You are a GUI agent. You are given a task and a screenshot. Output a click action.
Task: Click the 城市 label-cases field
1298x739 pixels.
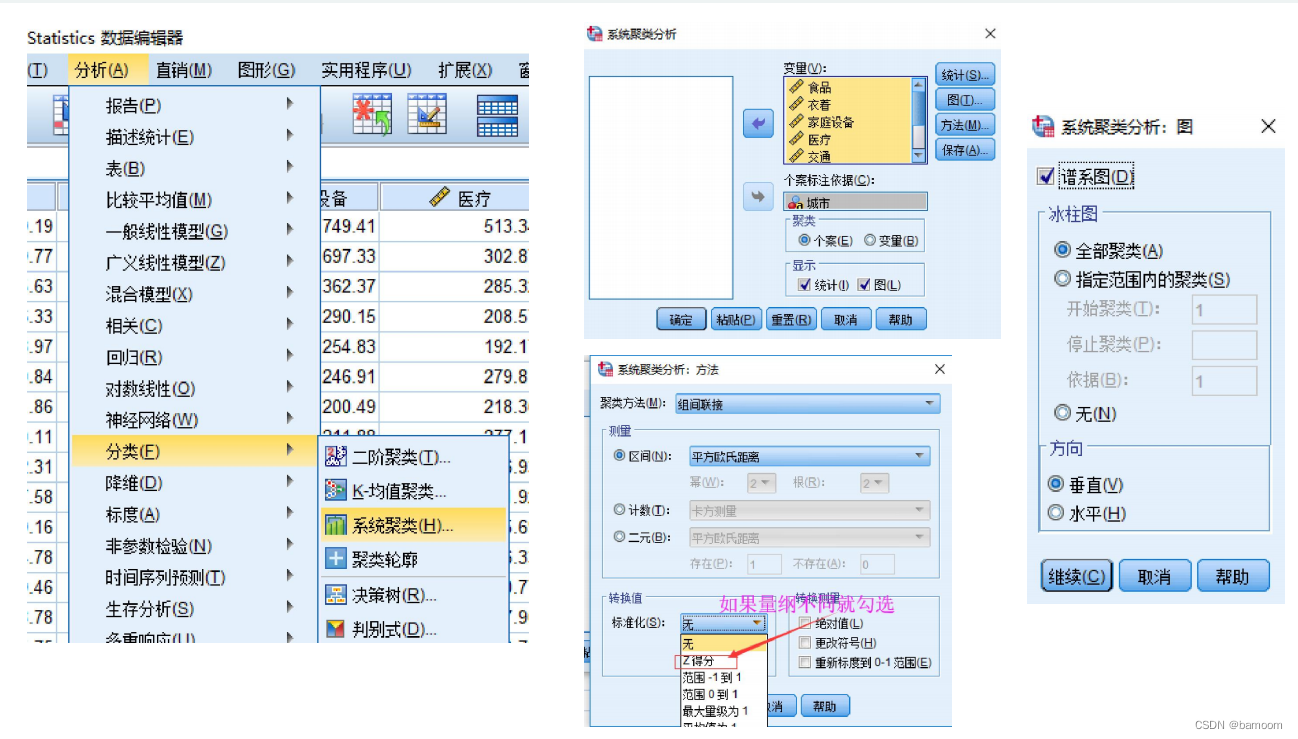[x=855, y=202]
